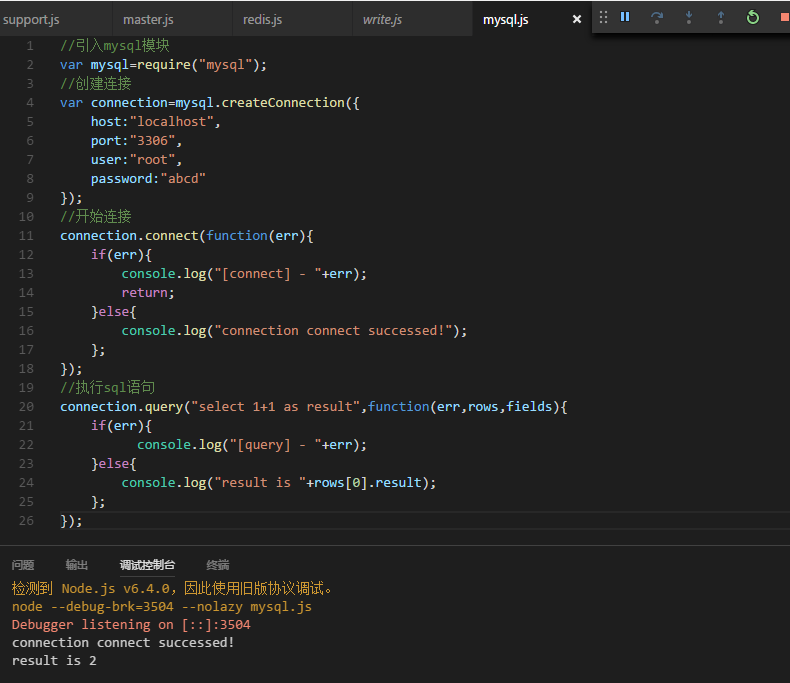Click line number 1 in the gutter

30,46
